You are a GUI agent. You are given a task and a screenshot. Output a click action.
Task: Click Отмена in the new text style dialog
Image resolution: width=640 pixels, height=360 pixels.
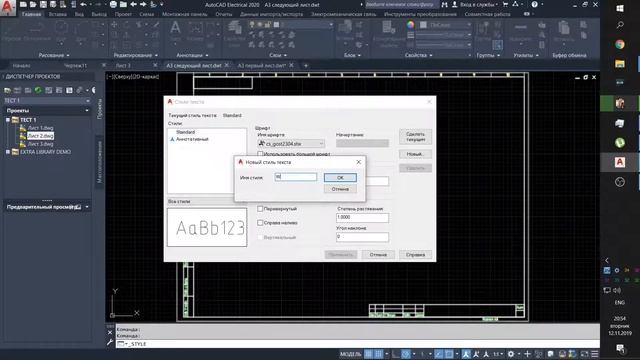[x=340, y=189]
